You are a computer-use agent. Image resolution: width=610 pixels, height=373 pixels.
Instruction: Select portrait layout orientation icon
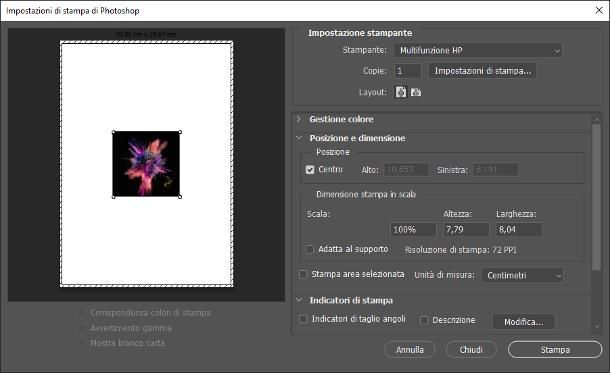(401, 92)
